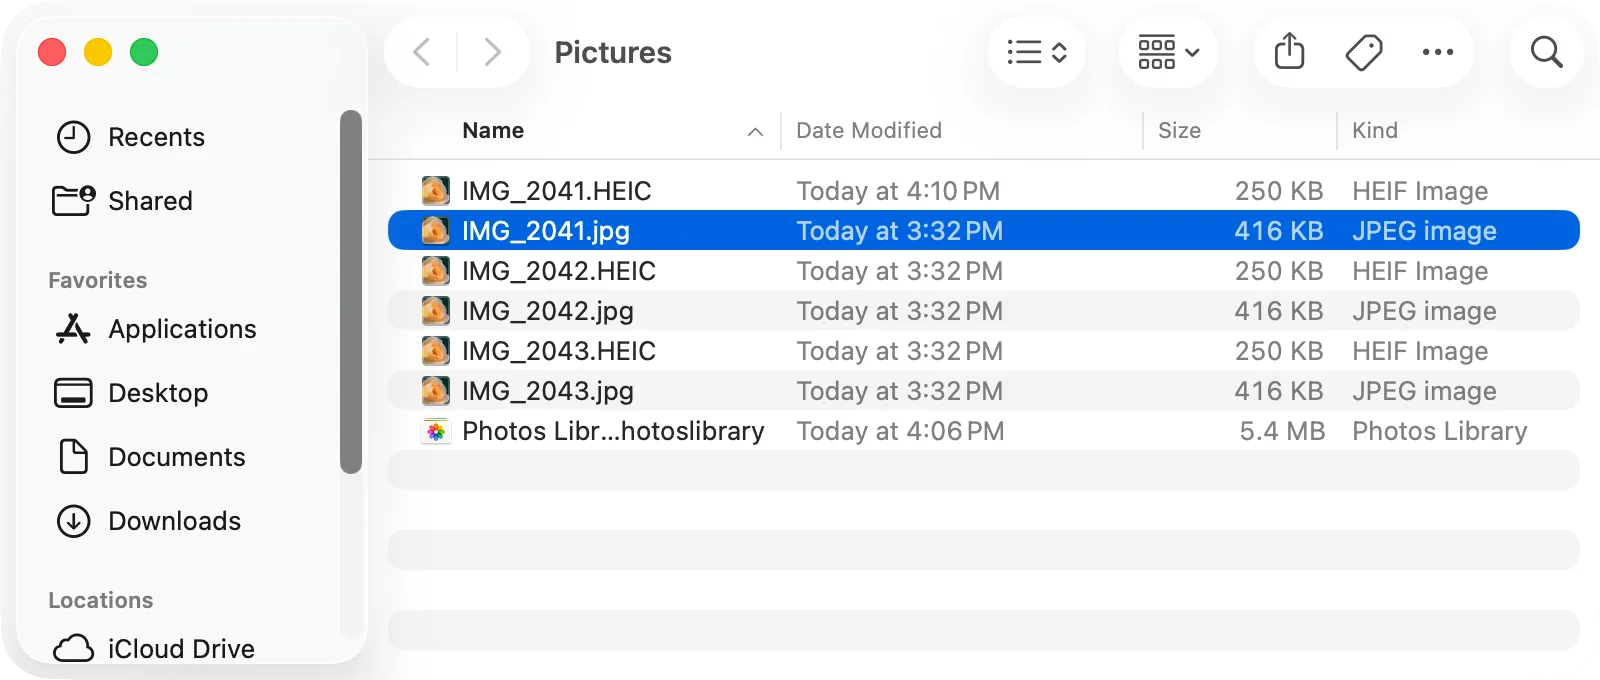Open Desktop in the sidebar
The image size is (1600, 680).
point(158,393)
